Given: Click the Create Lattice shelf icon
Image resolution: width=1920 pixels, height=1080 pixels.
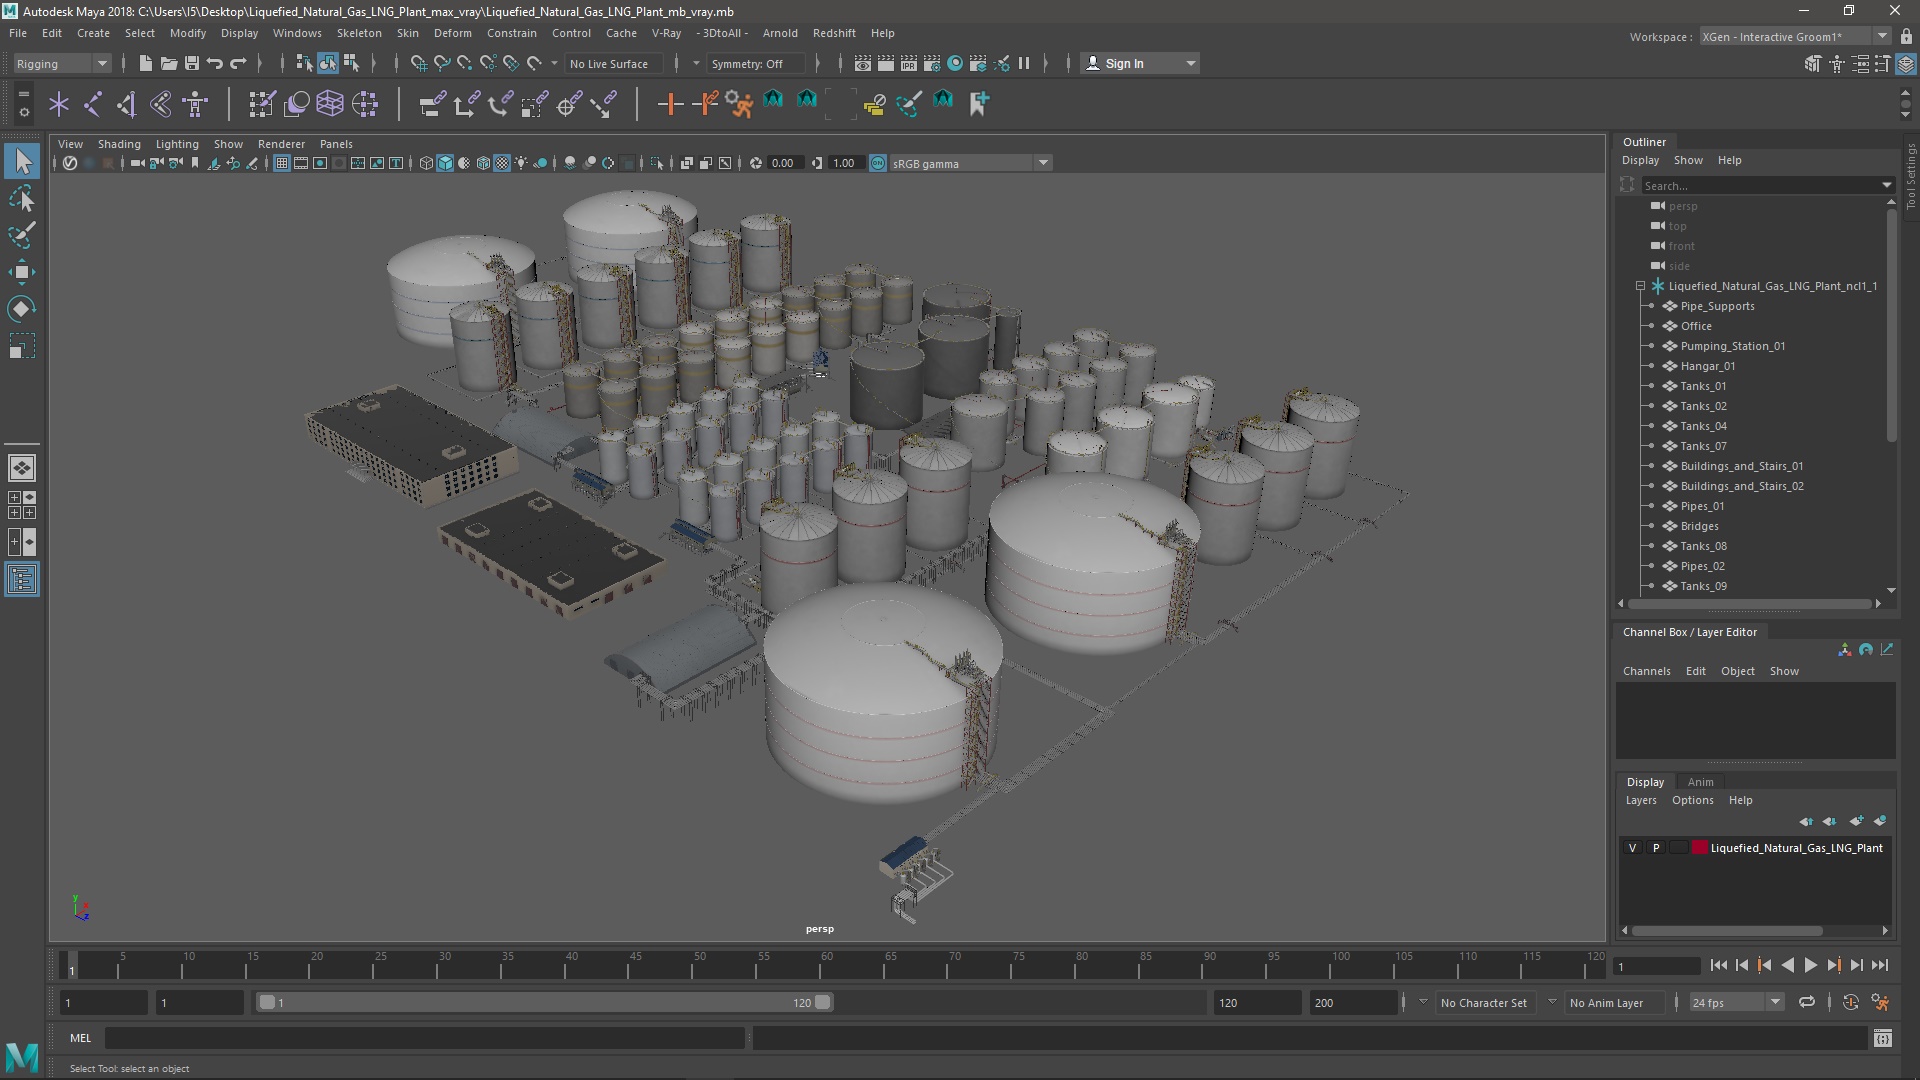Looking at the screenshot, I should point(330,103).
